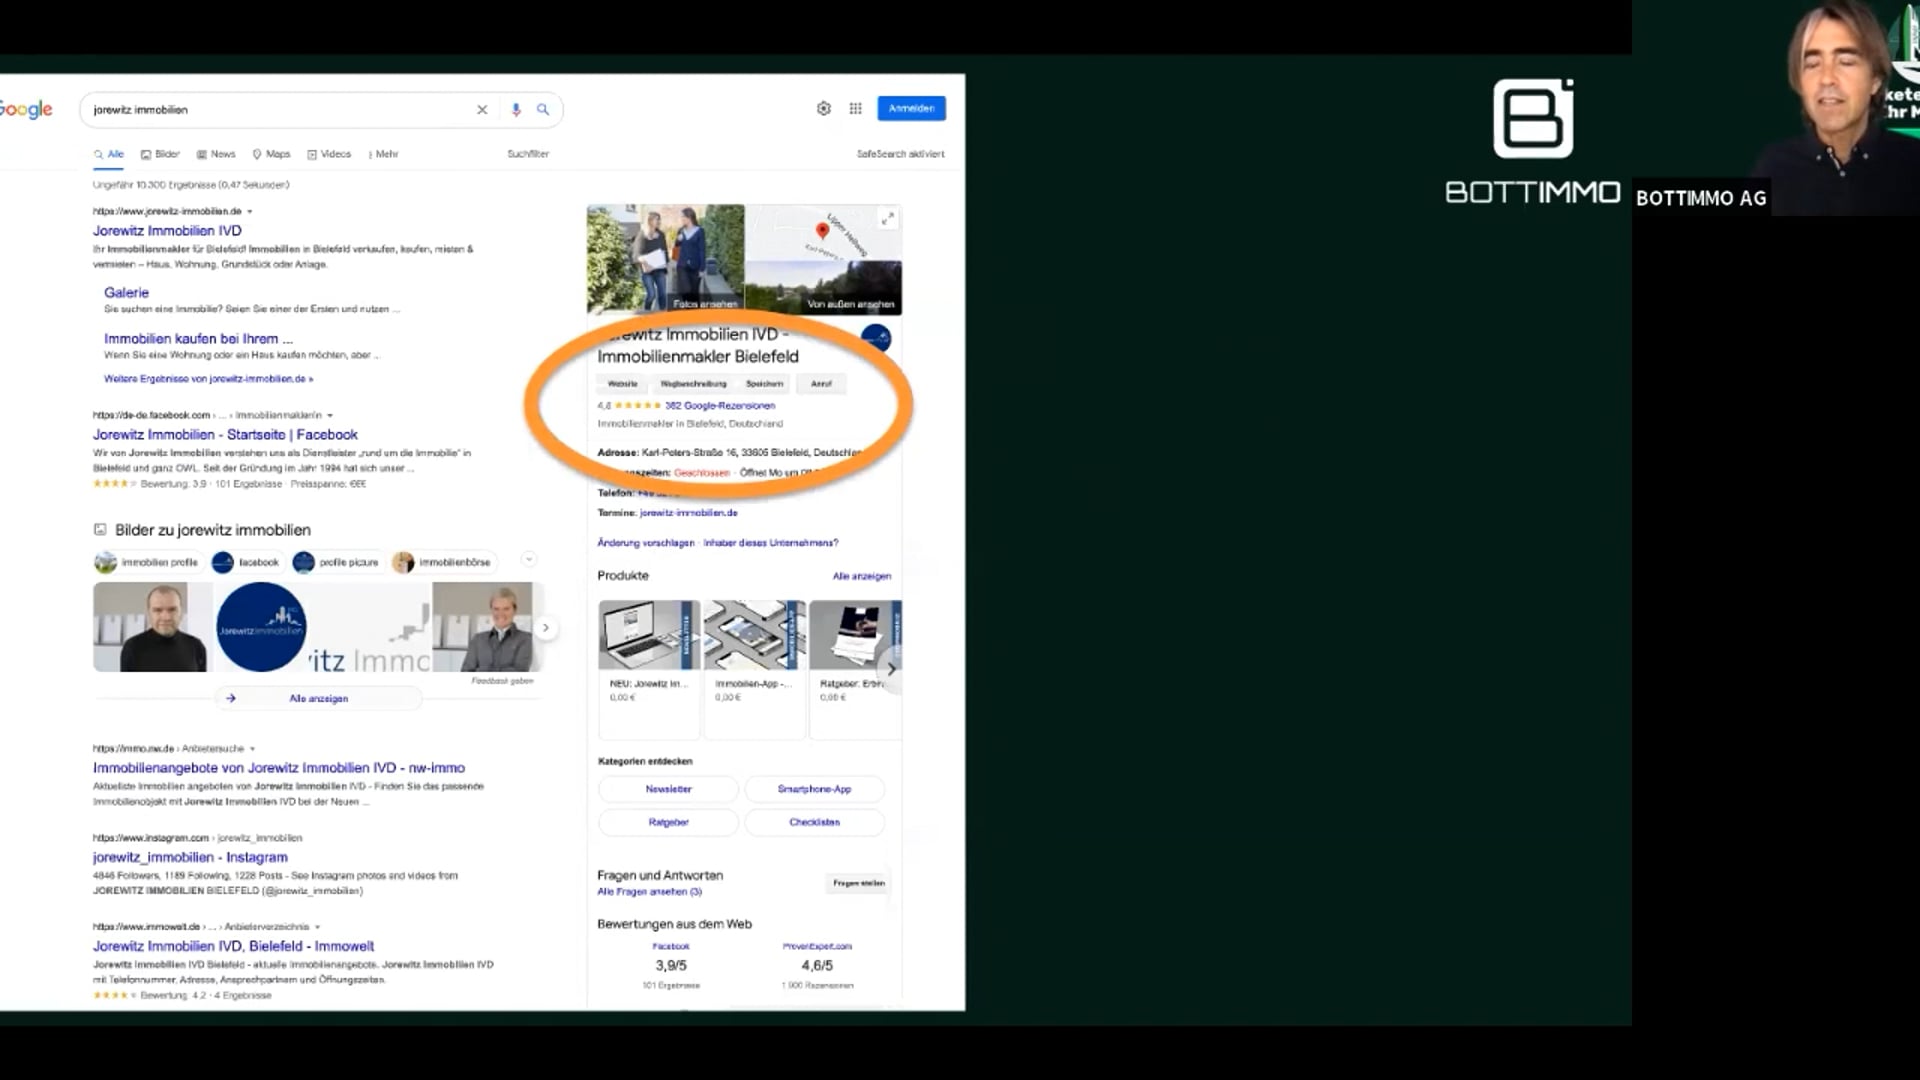The height and width of the screenshot is (1080, 1920).
Task: Expand the map with the fullscreen icon
Action: (887, 218)
